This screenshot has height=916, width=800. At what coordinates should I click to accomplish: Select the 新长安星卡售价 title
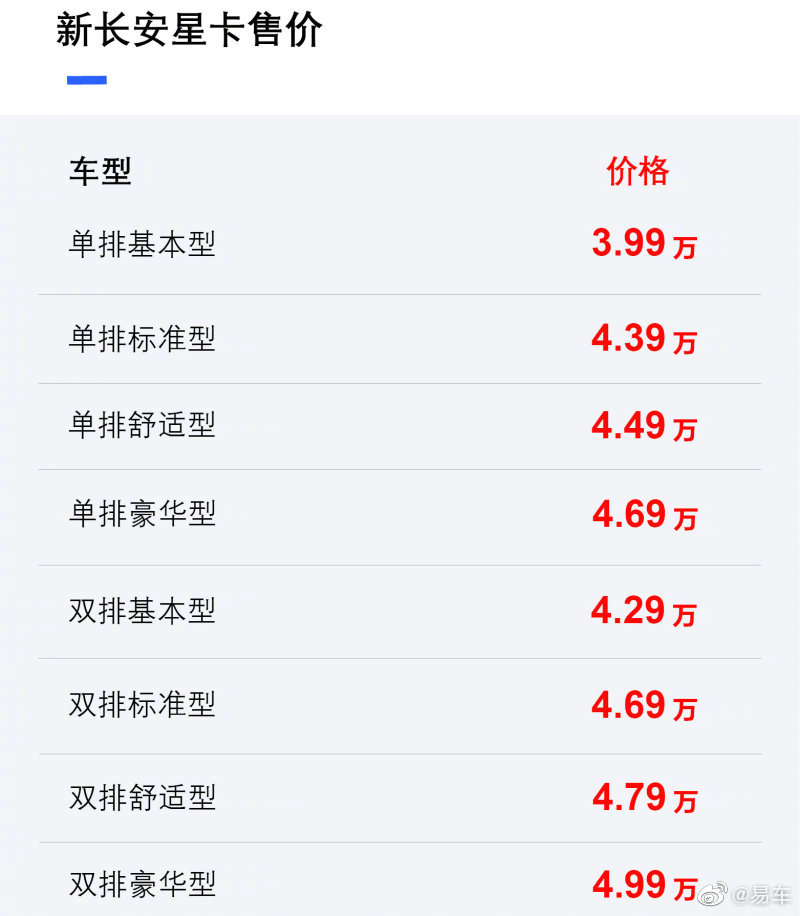(189, 30)
